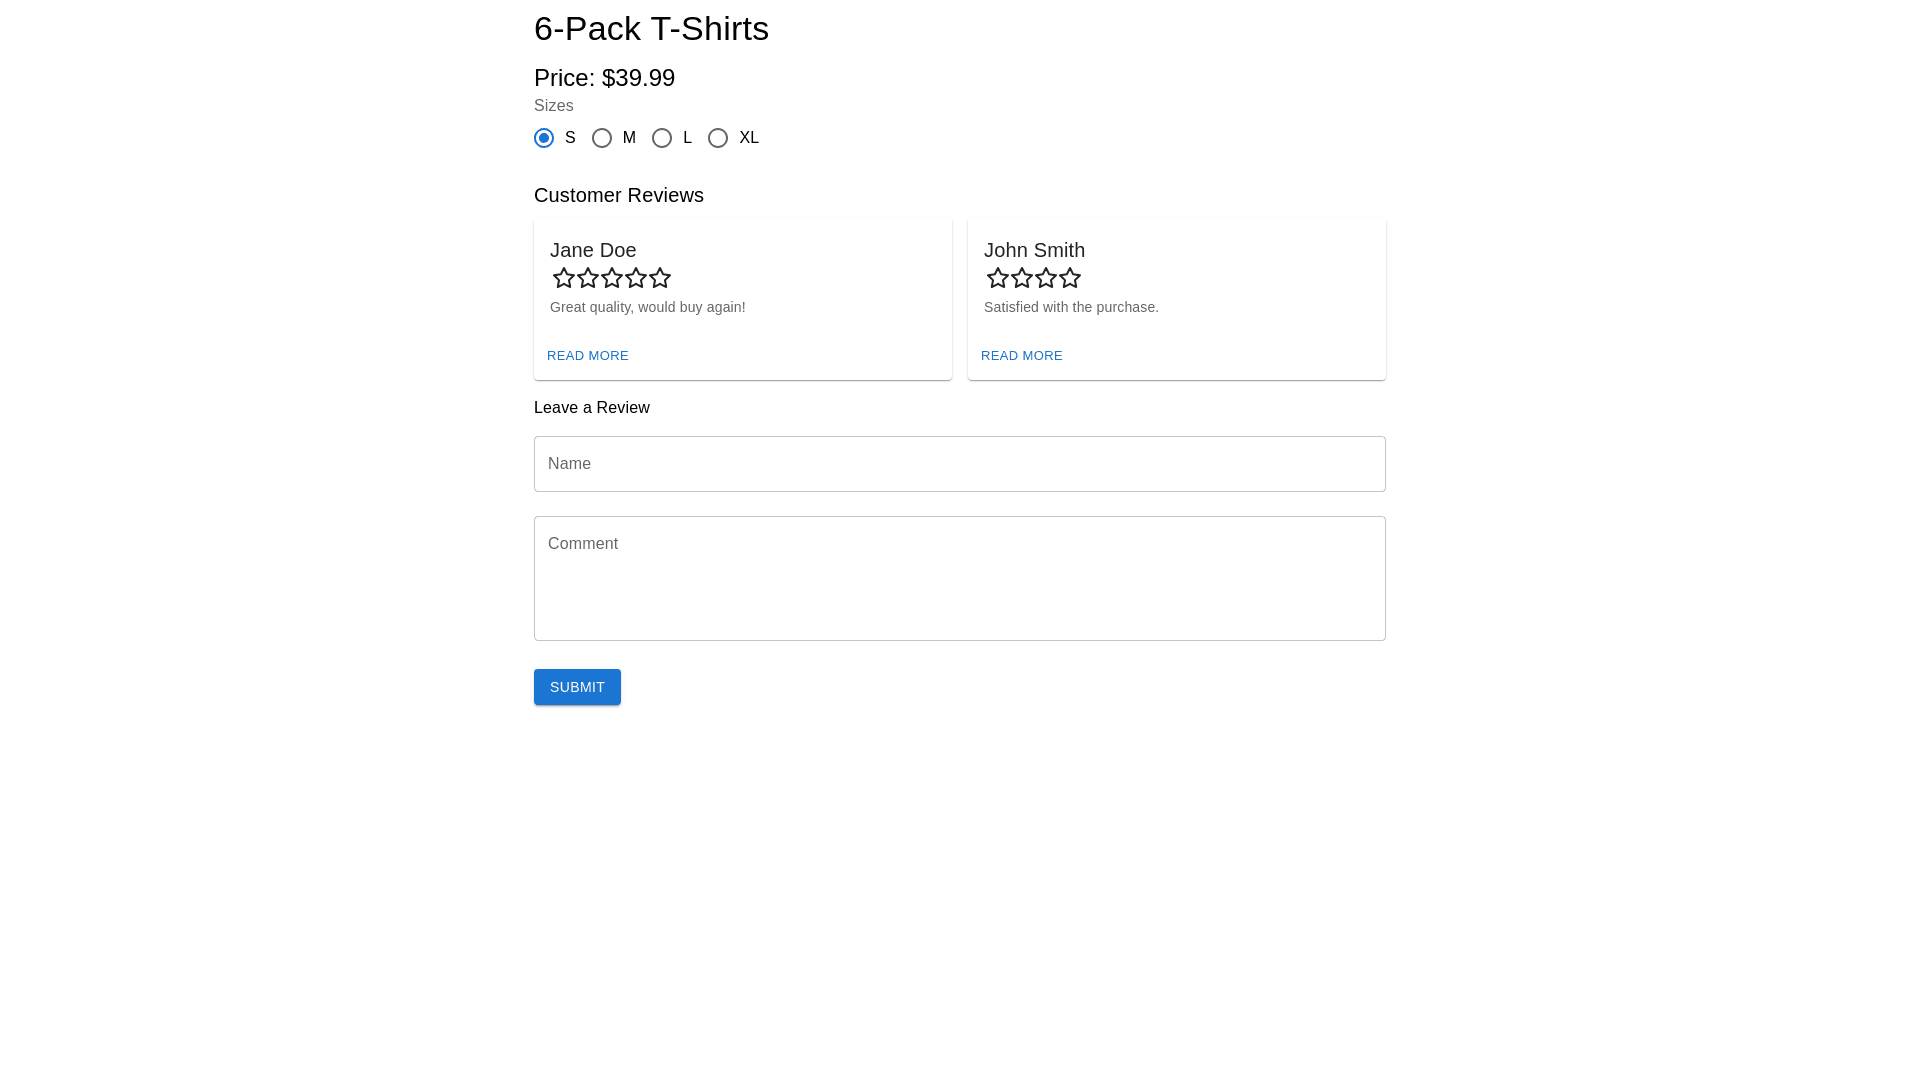
Task: Click the third star in Jane Doe's rating
Action: (612, 278)
